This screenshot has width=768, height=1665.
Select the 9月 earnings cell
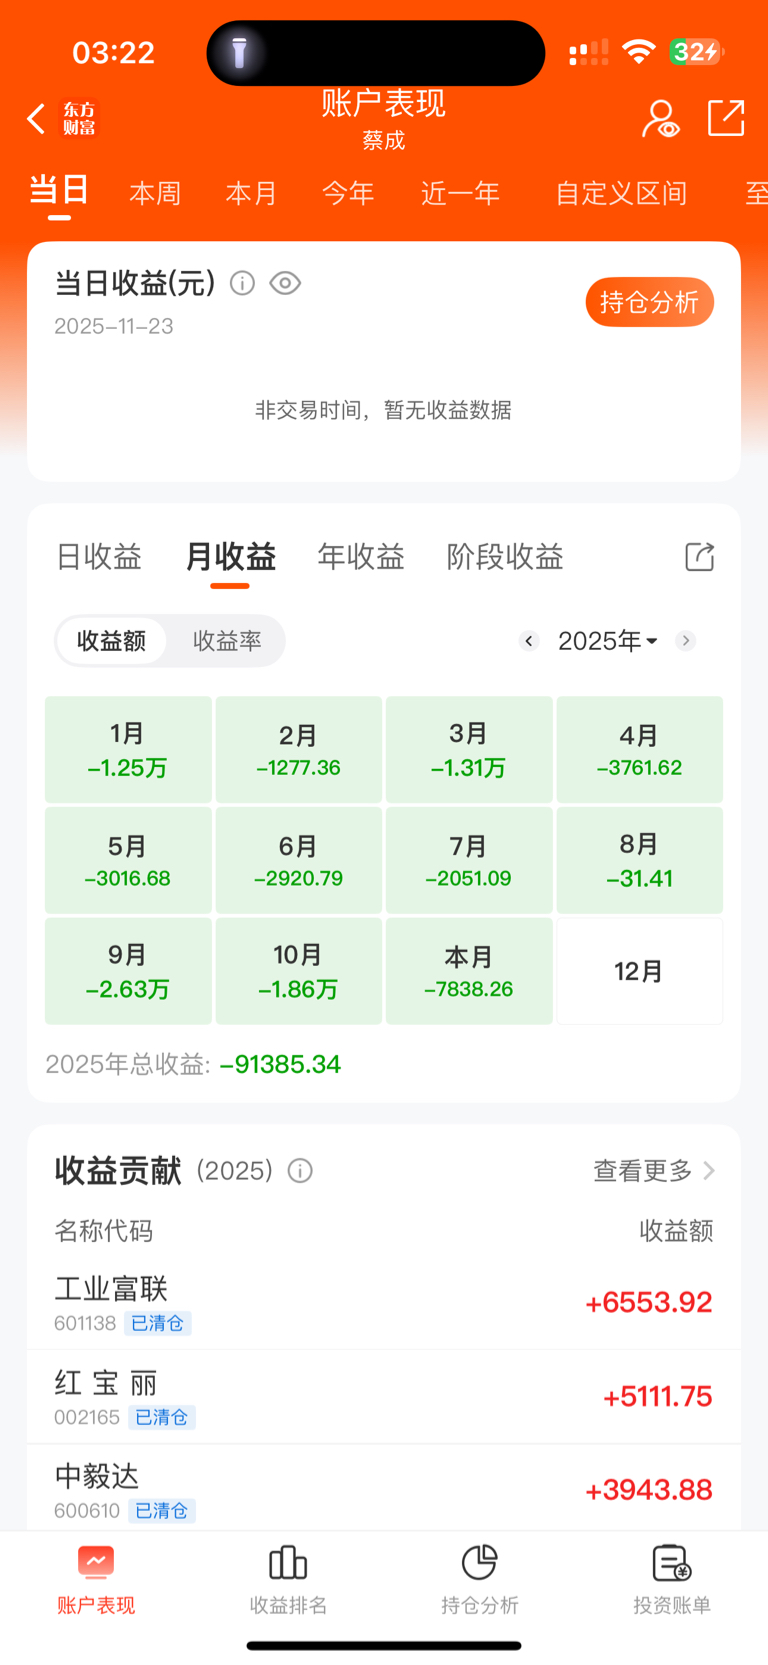pos(128,971)
